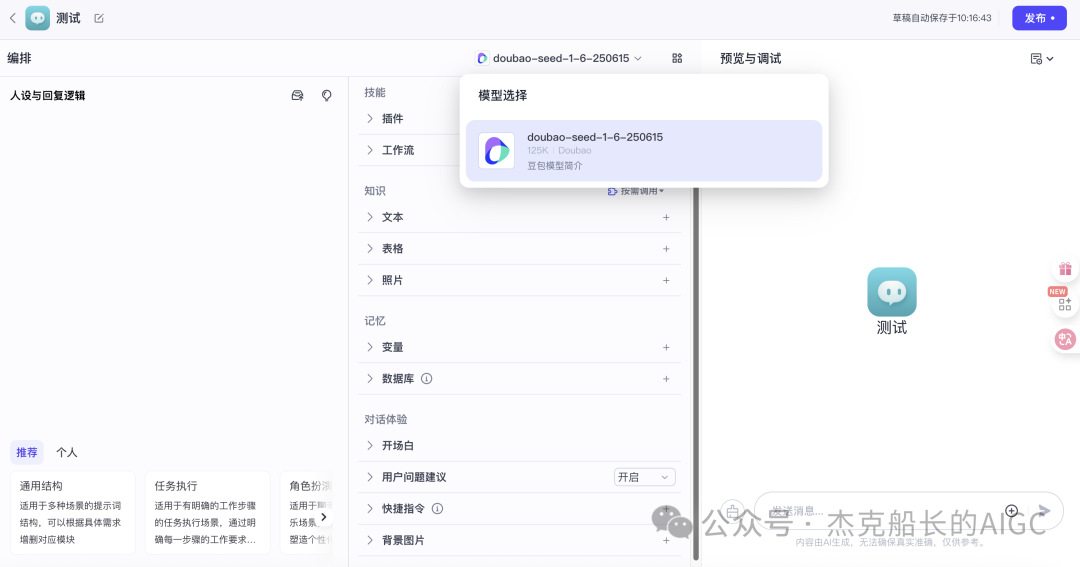The height and width of the screenshot is (567, 1080).
Task: Choose the 任务执行 prompt template card
Action: (207, 513)
